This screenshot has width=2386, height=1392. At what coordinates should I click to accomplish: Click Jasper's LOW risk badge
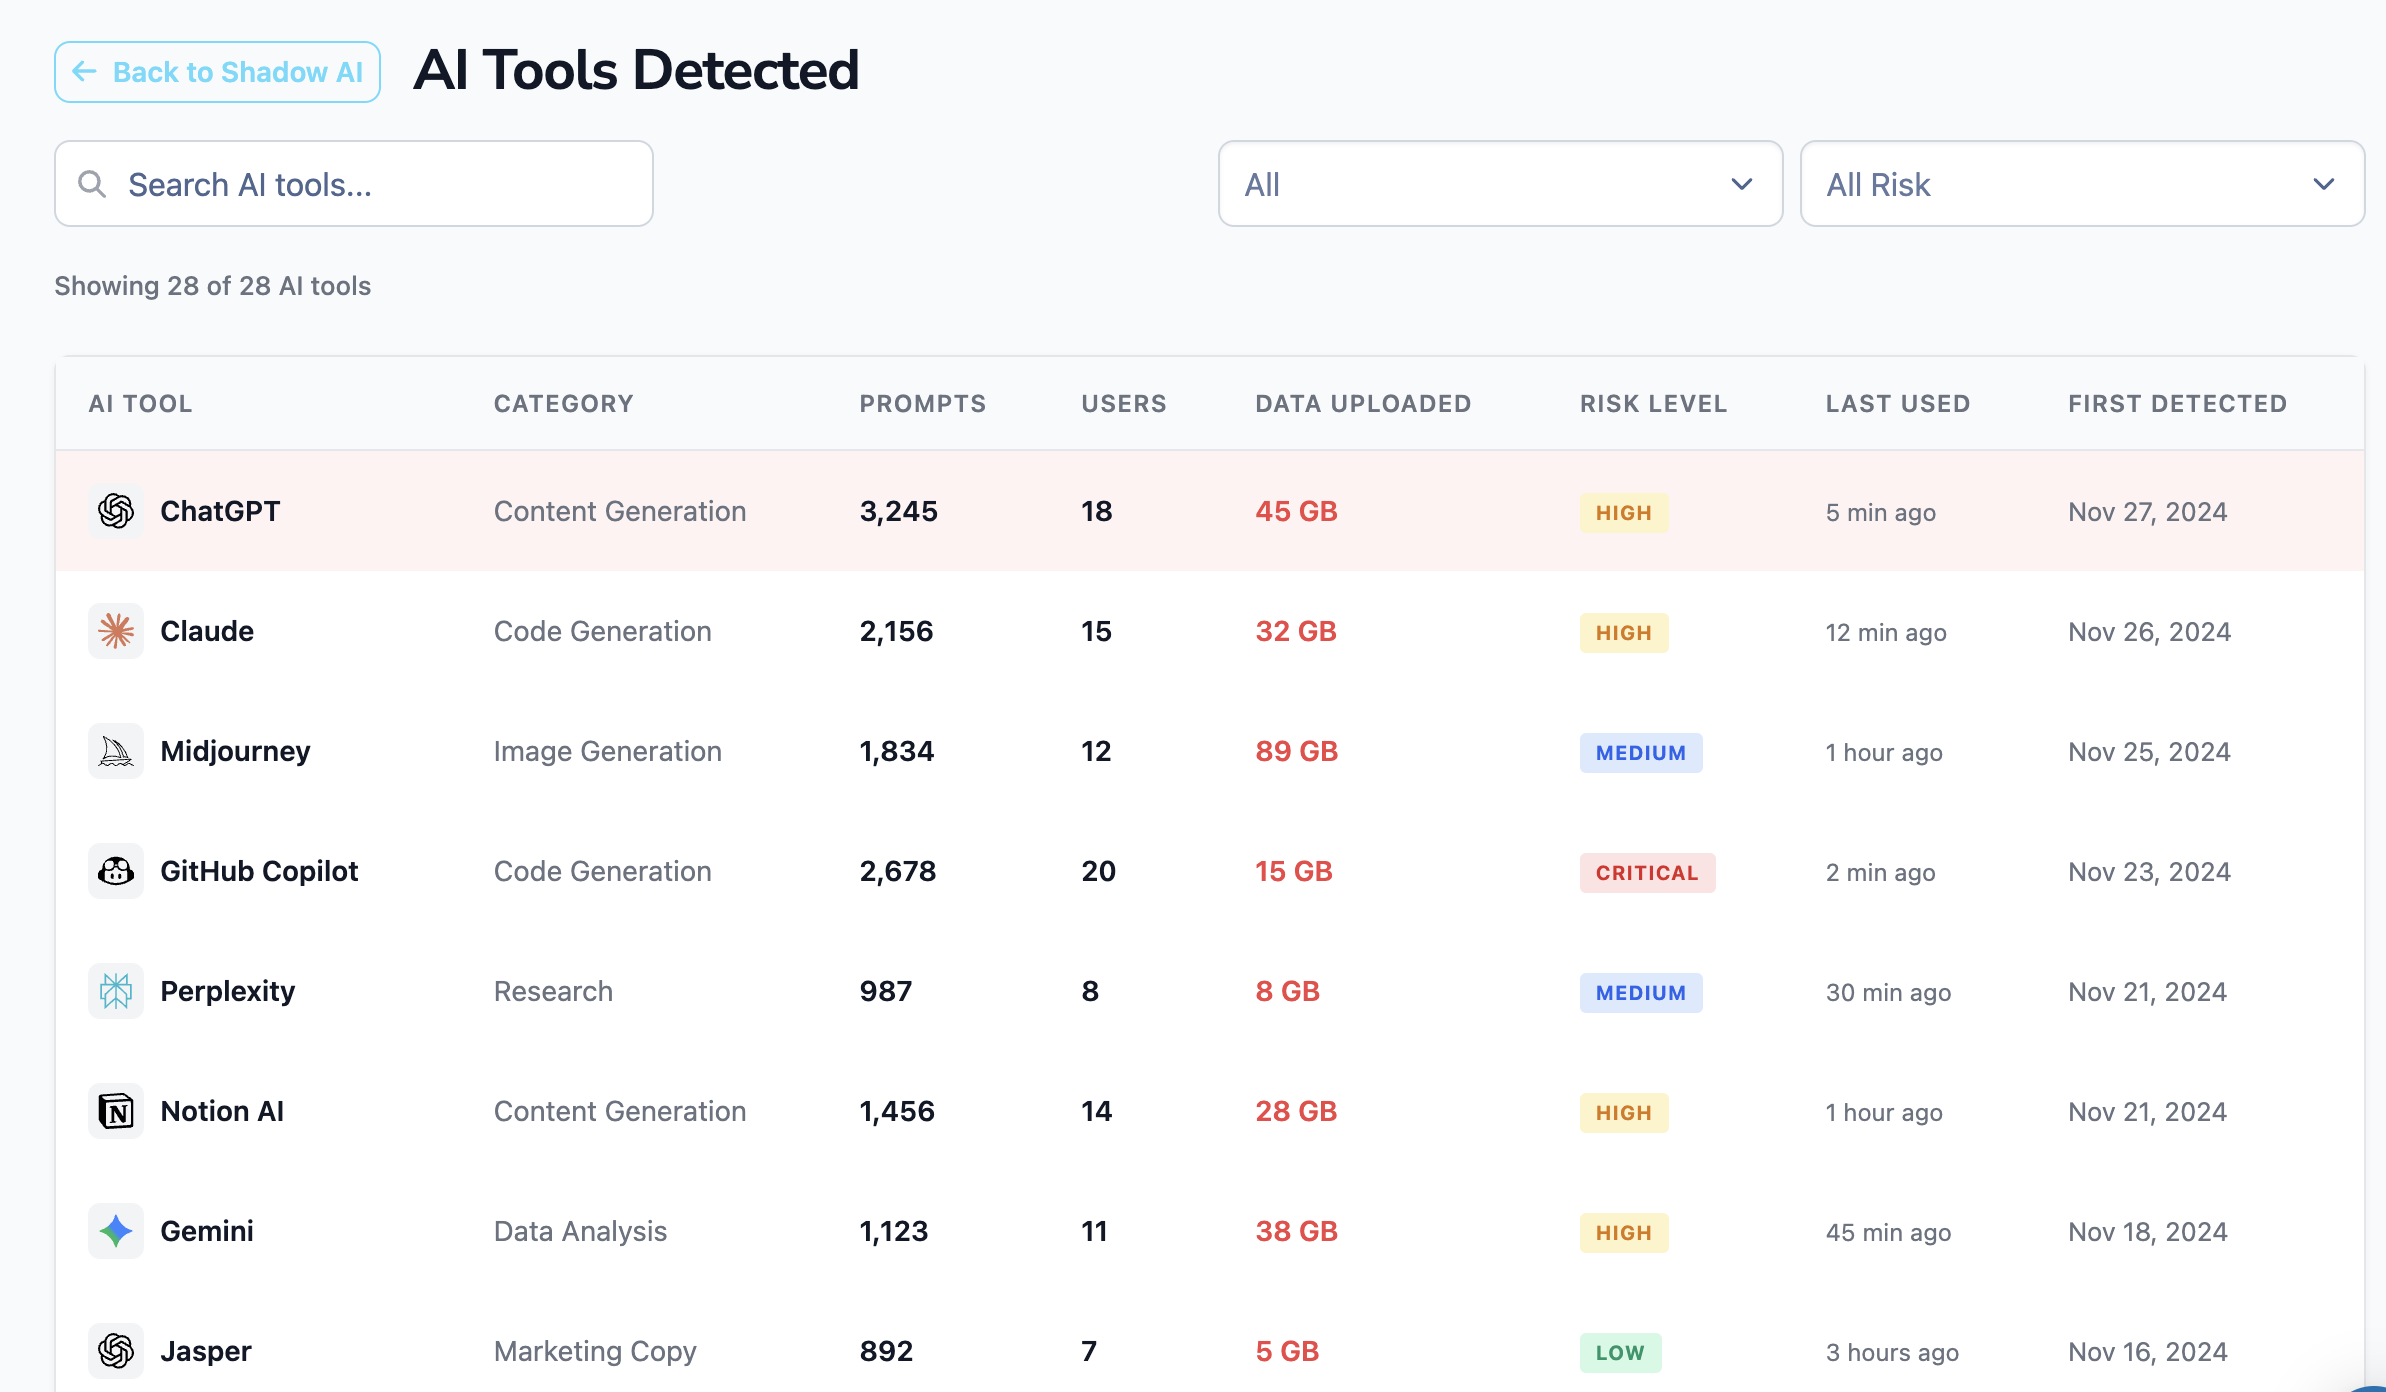[1620, 1353]
